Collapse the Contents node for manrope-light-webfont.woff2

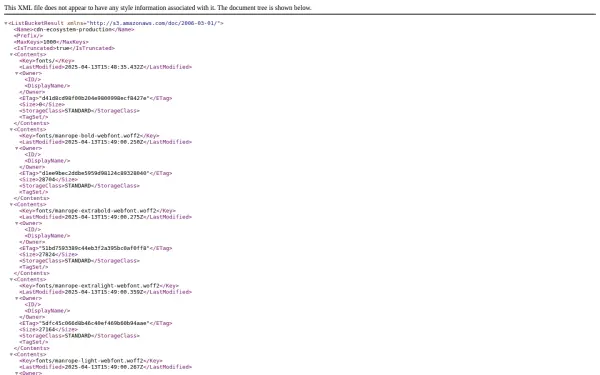(x=11, y=355)
